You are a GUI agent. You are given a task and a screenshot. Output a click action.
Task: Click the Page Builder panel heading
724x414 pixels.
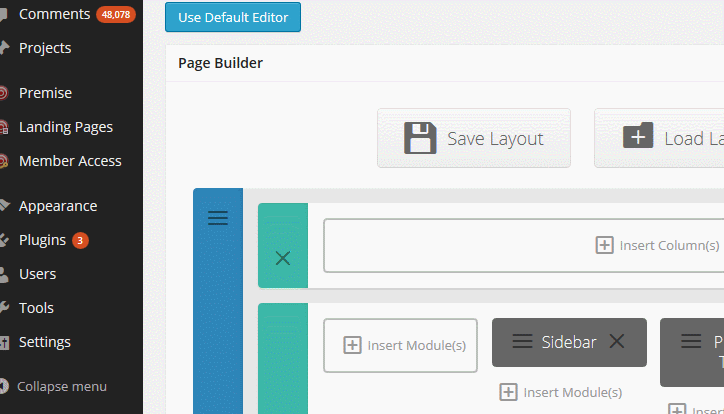click(x=220, y=63)
